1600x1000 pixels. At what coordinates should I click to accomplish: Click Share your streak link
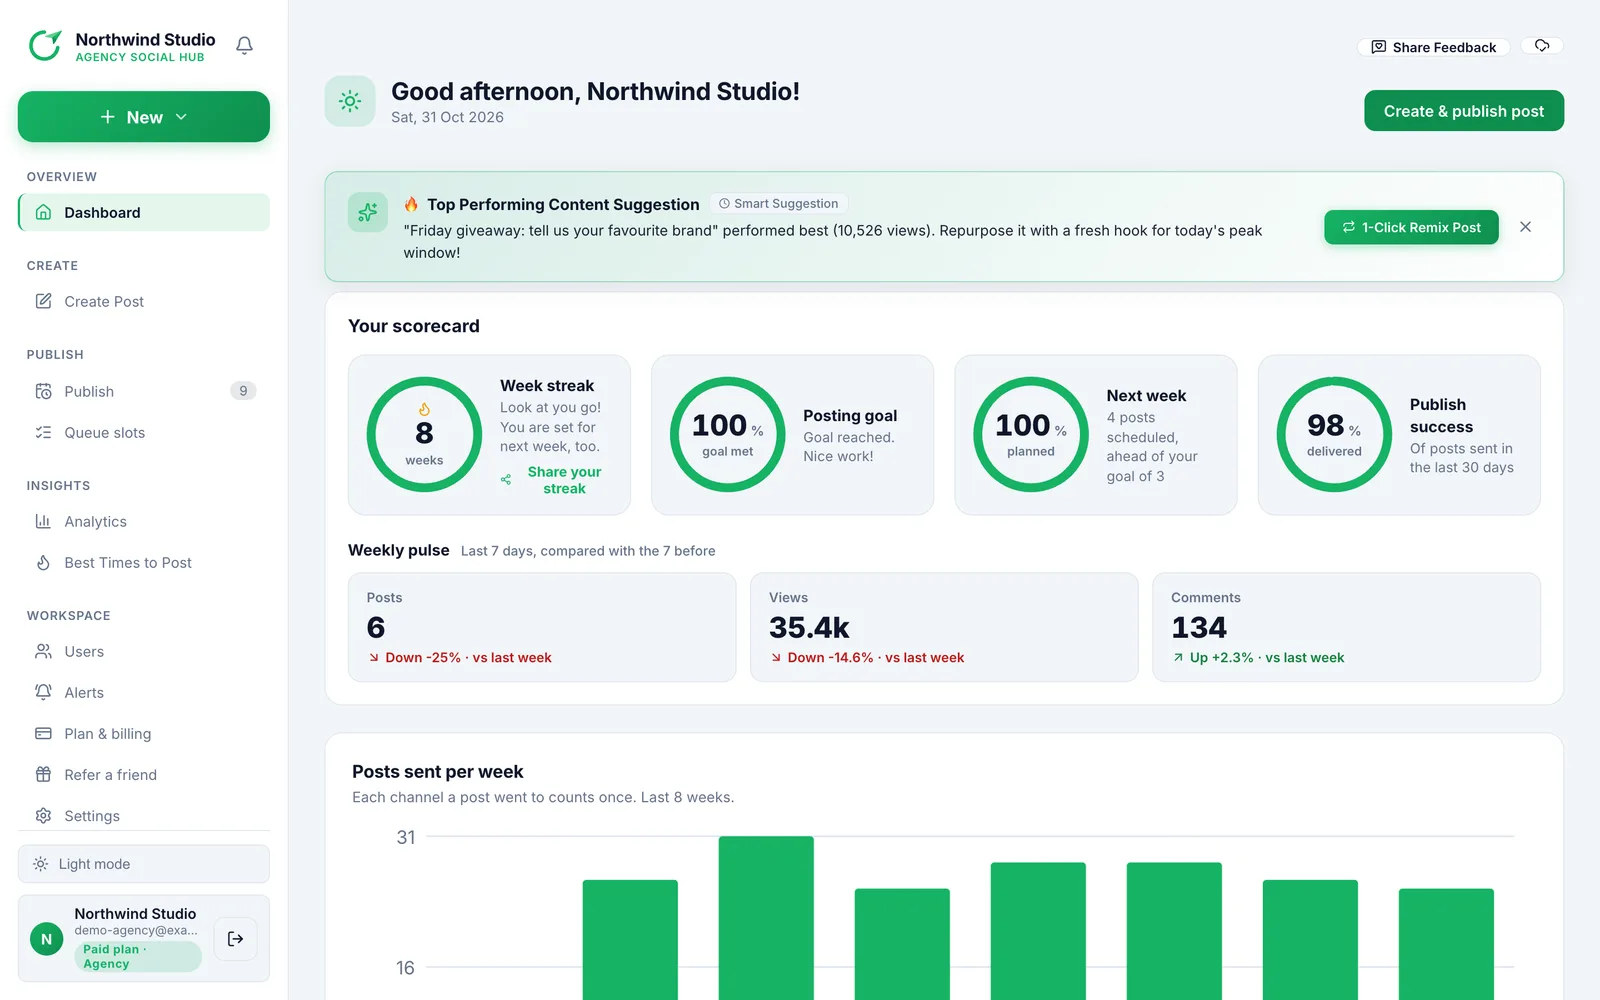(x=564, y=480)
